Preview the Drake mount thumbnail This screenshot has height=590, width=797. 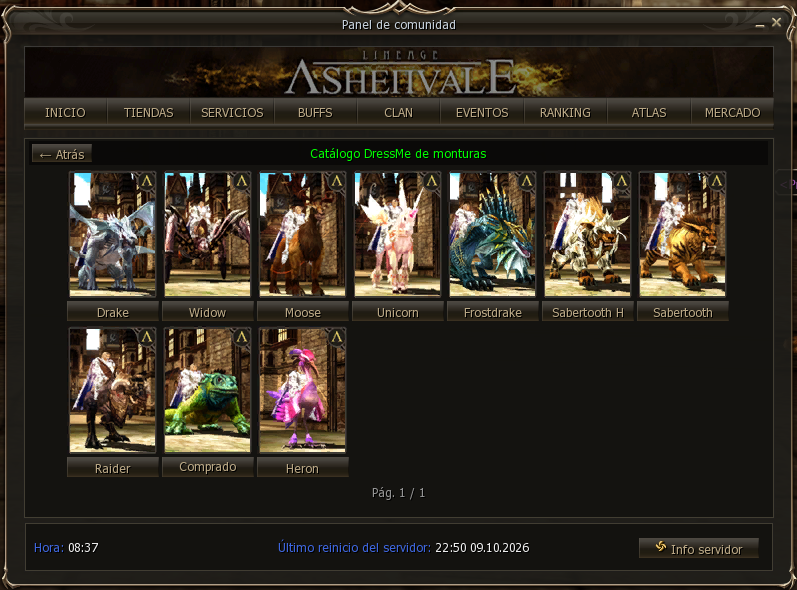click(x=112, y=234)
